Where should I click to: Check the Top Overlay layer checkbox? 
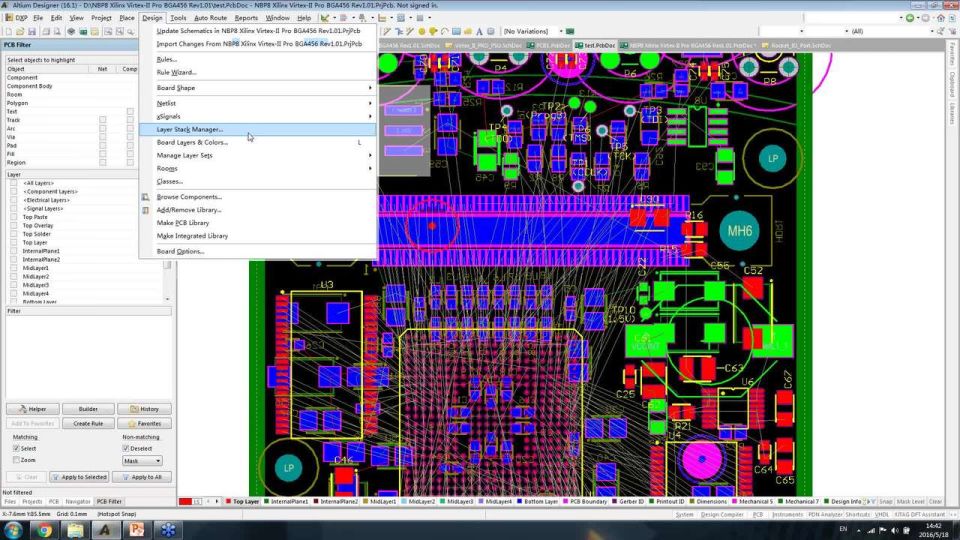pyautogui.click(x=13, y=225)
